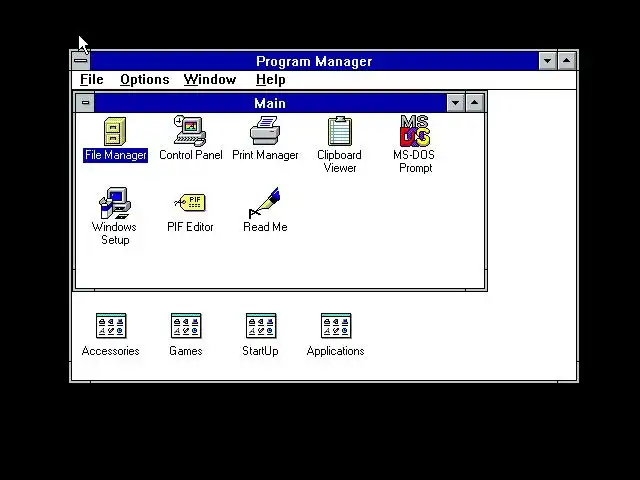Viewport: 640px width, 480px height.
Task: Select the Windows Setup icon
Action: [115, 203]
